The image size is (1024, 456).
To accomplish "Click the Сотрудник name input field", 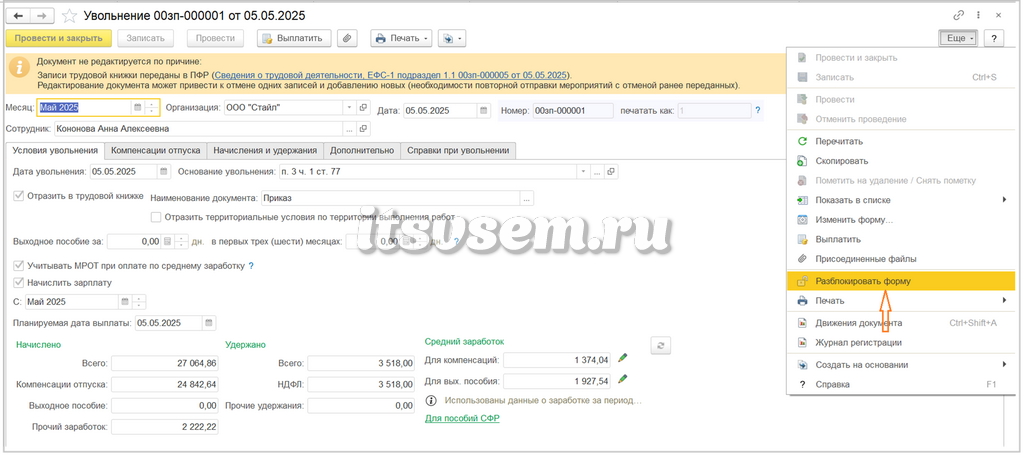I will (200, 129).
